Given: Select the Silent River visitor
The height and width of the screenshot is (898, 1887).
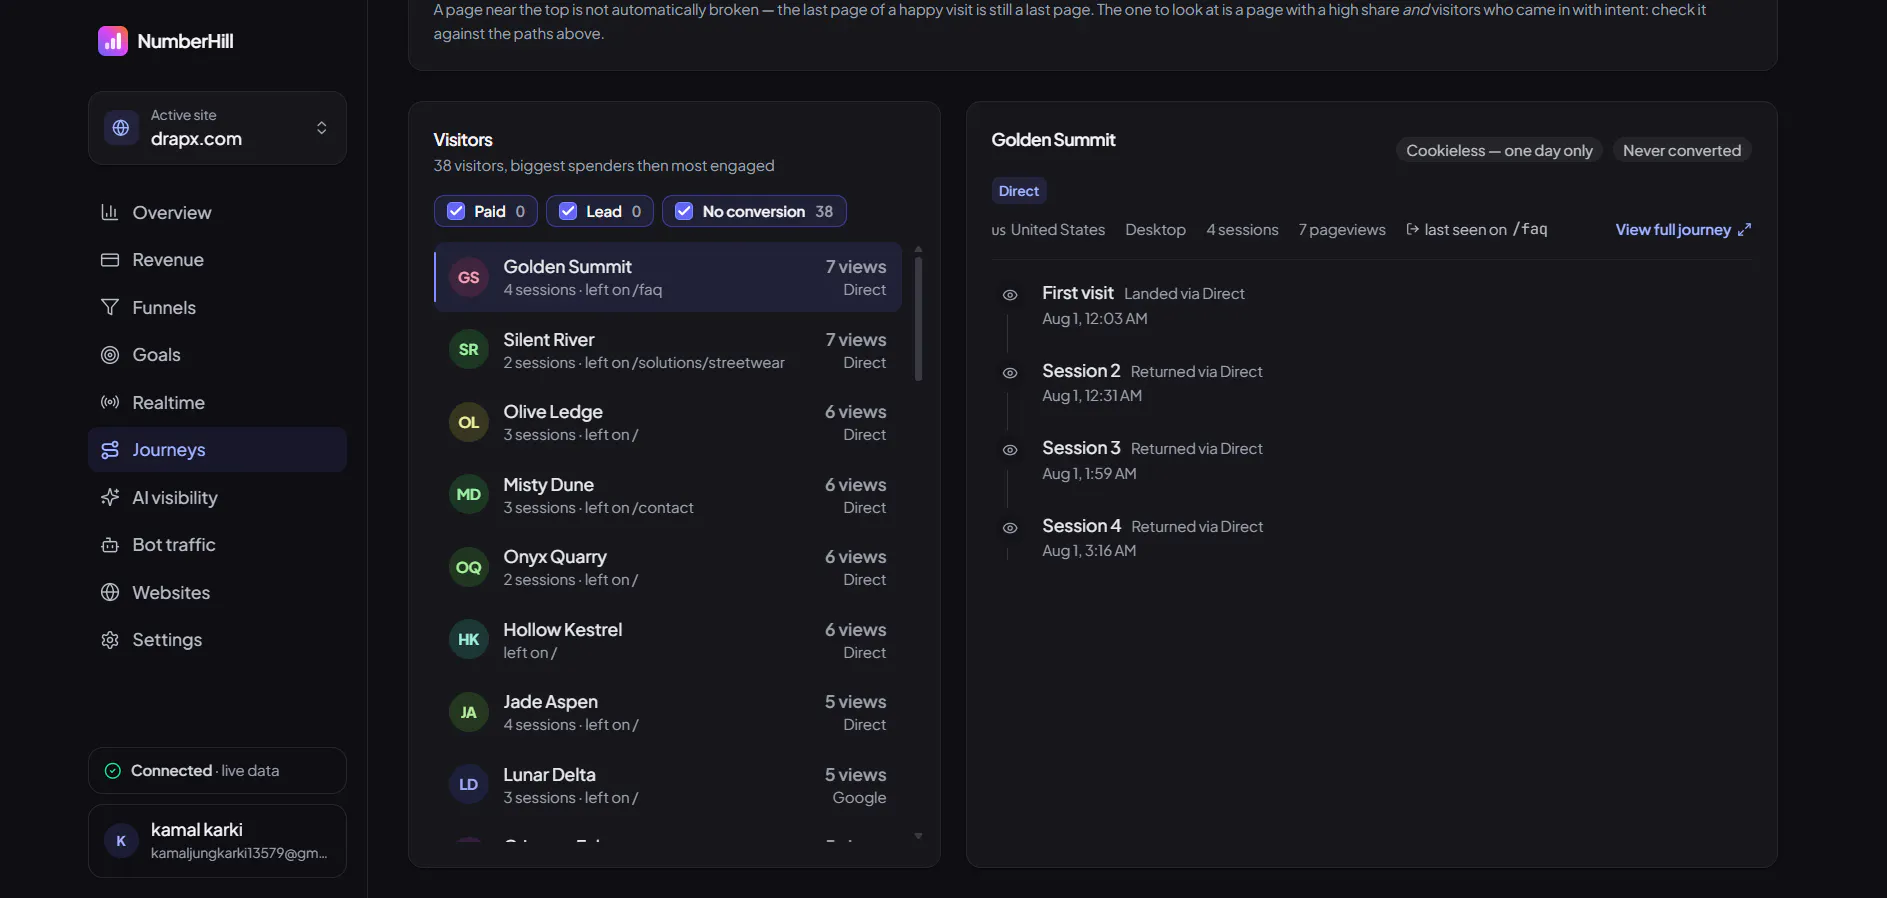Looking at the screenshot, I should (668, 350).
